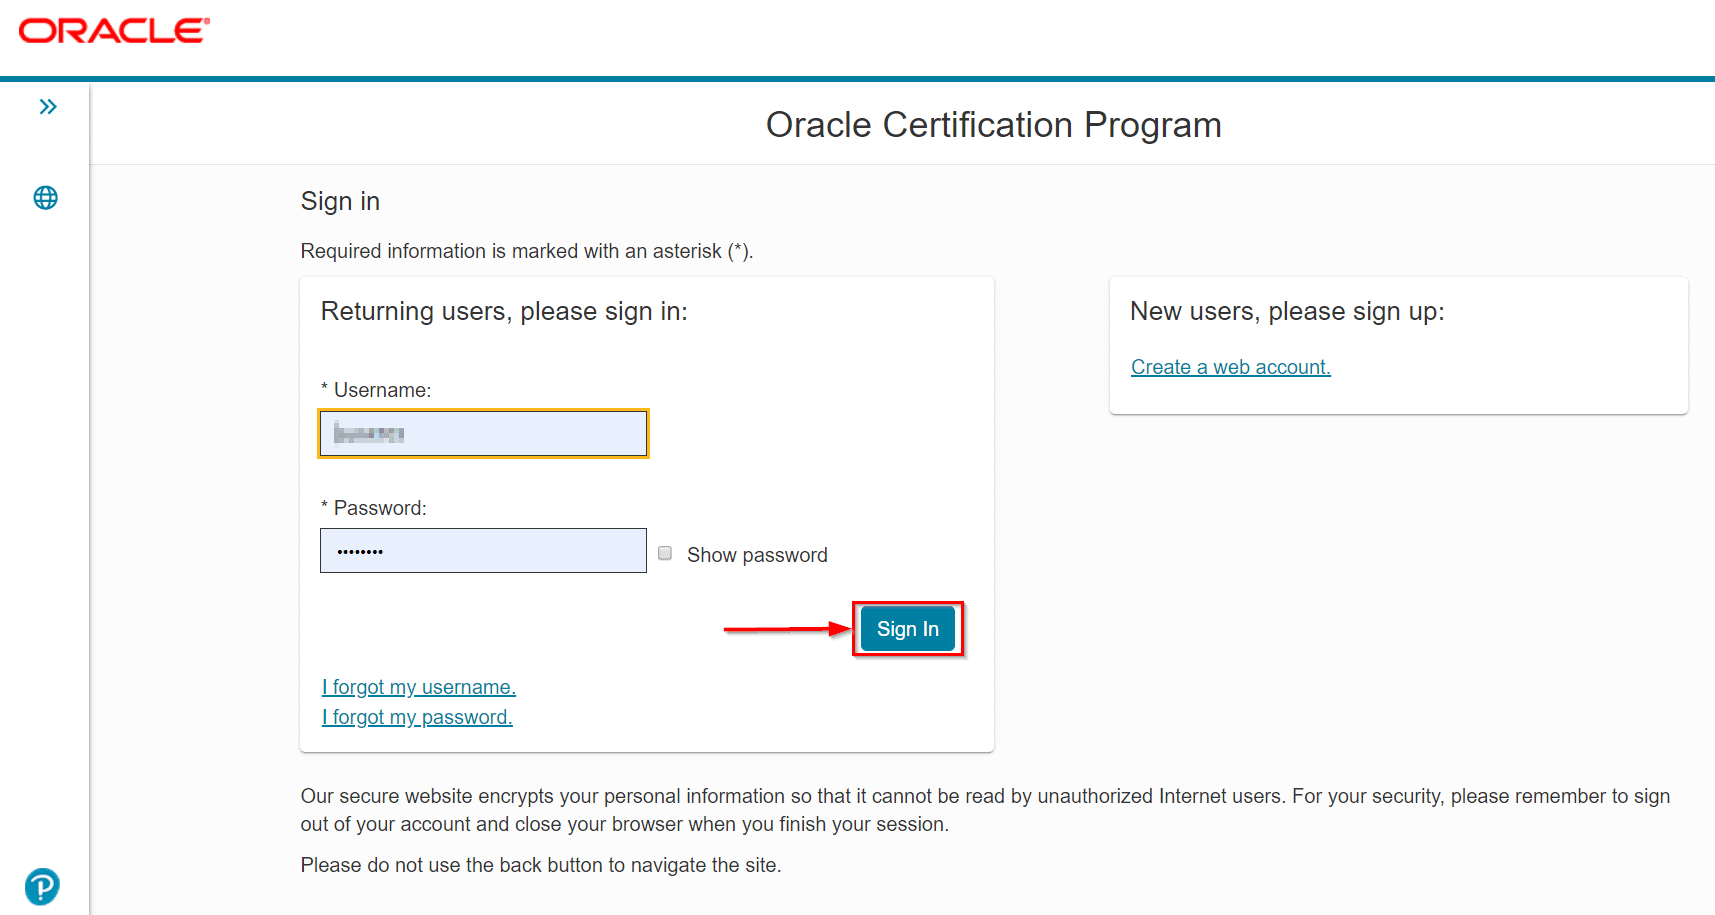Expand the collapsed sidebar with double chevron
Screen dimensions: 1715x915
click(x=47, y=107)
